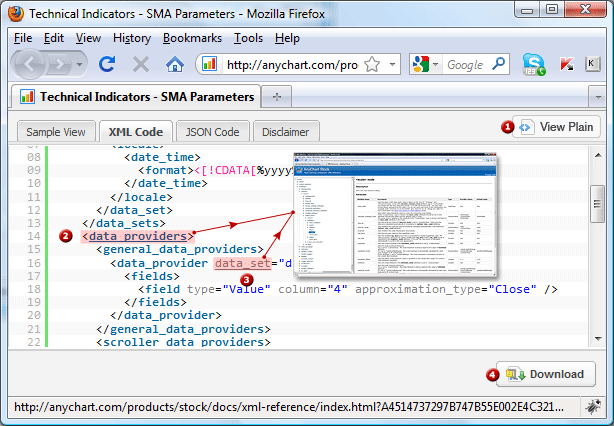
Task: Reload the page with the Refresh icon
Action: (x=107, y=64)
